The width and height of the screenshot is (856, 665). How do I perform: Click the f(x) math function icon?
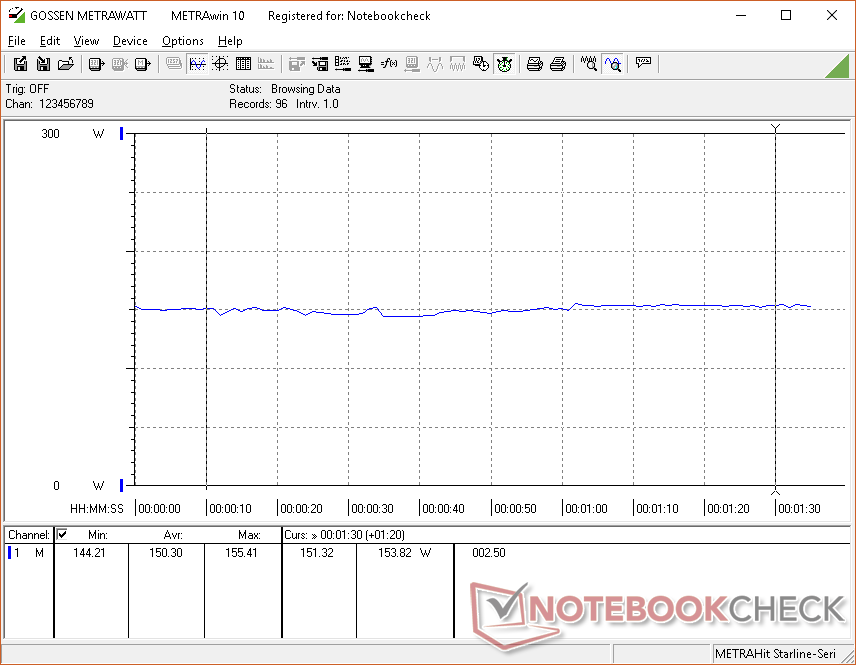click(x=389, y=64)
